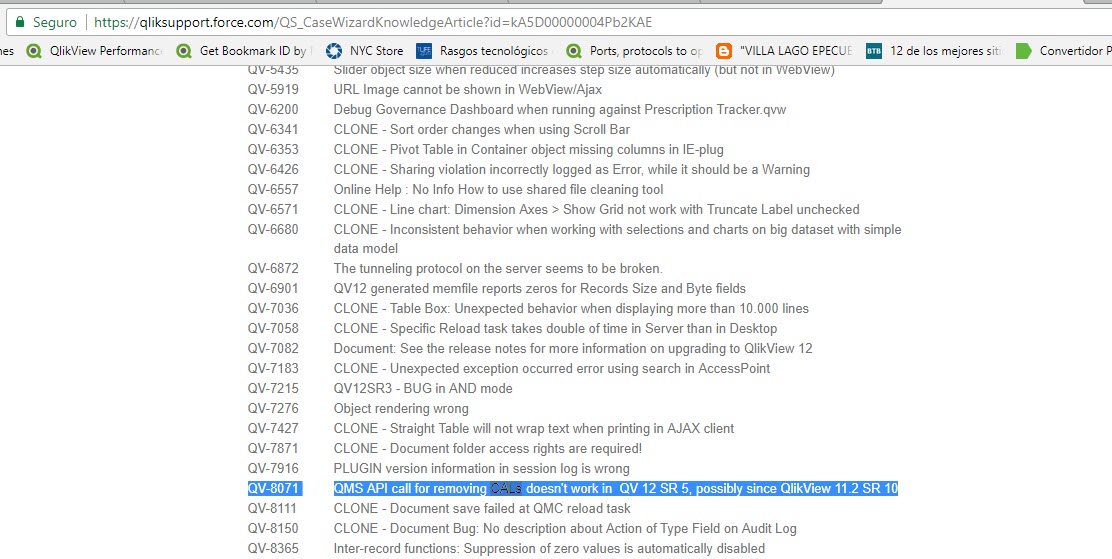Open Ports, protocols bookmark icon
Image resolution: width=1112 pixels, height=559 pixels.
[x=574, y=51]
